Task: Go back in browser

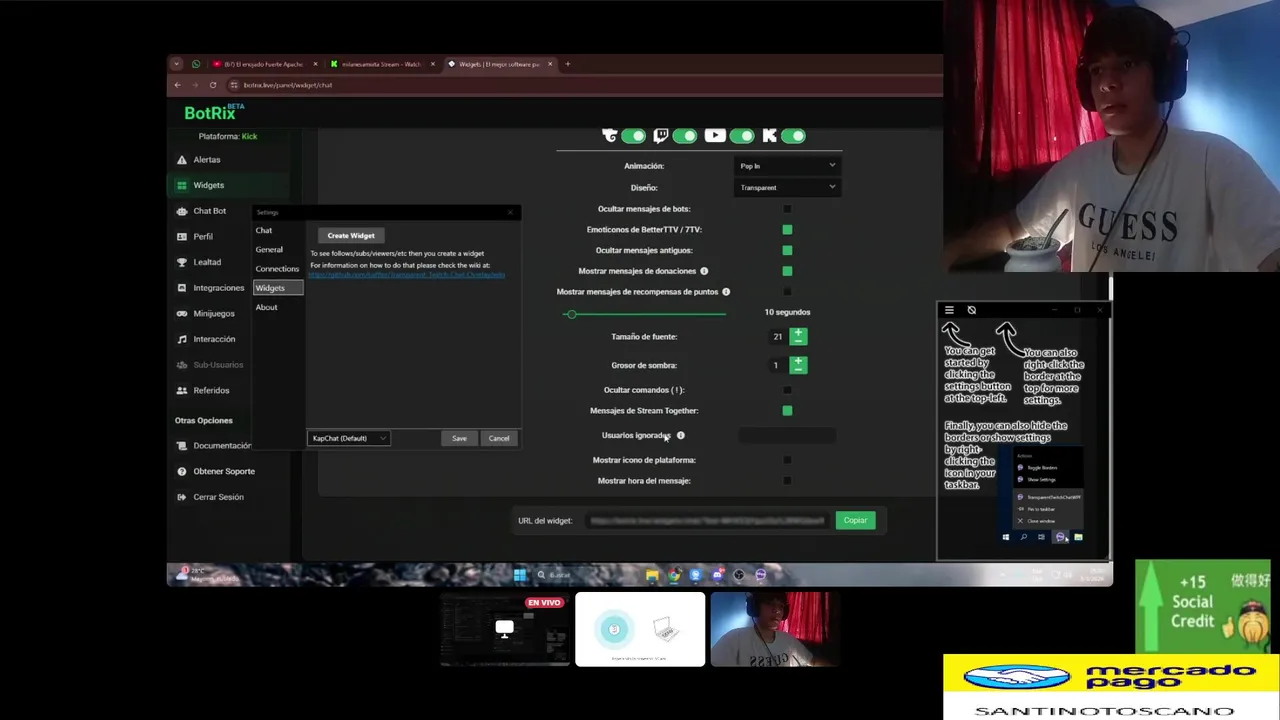Action: [x=177, y=85]
